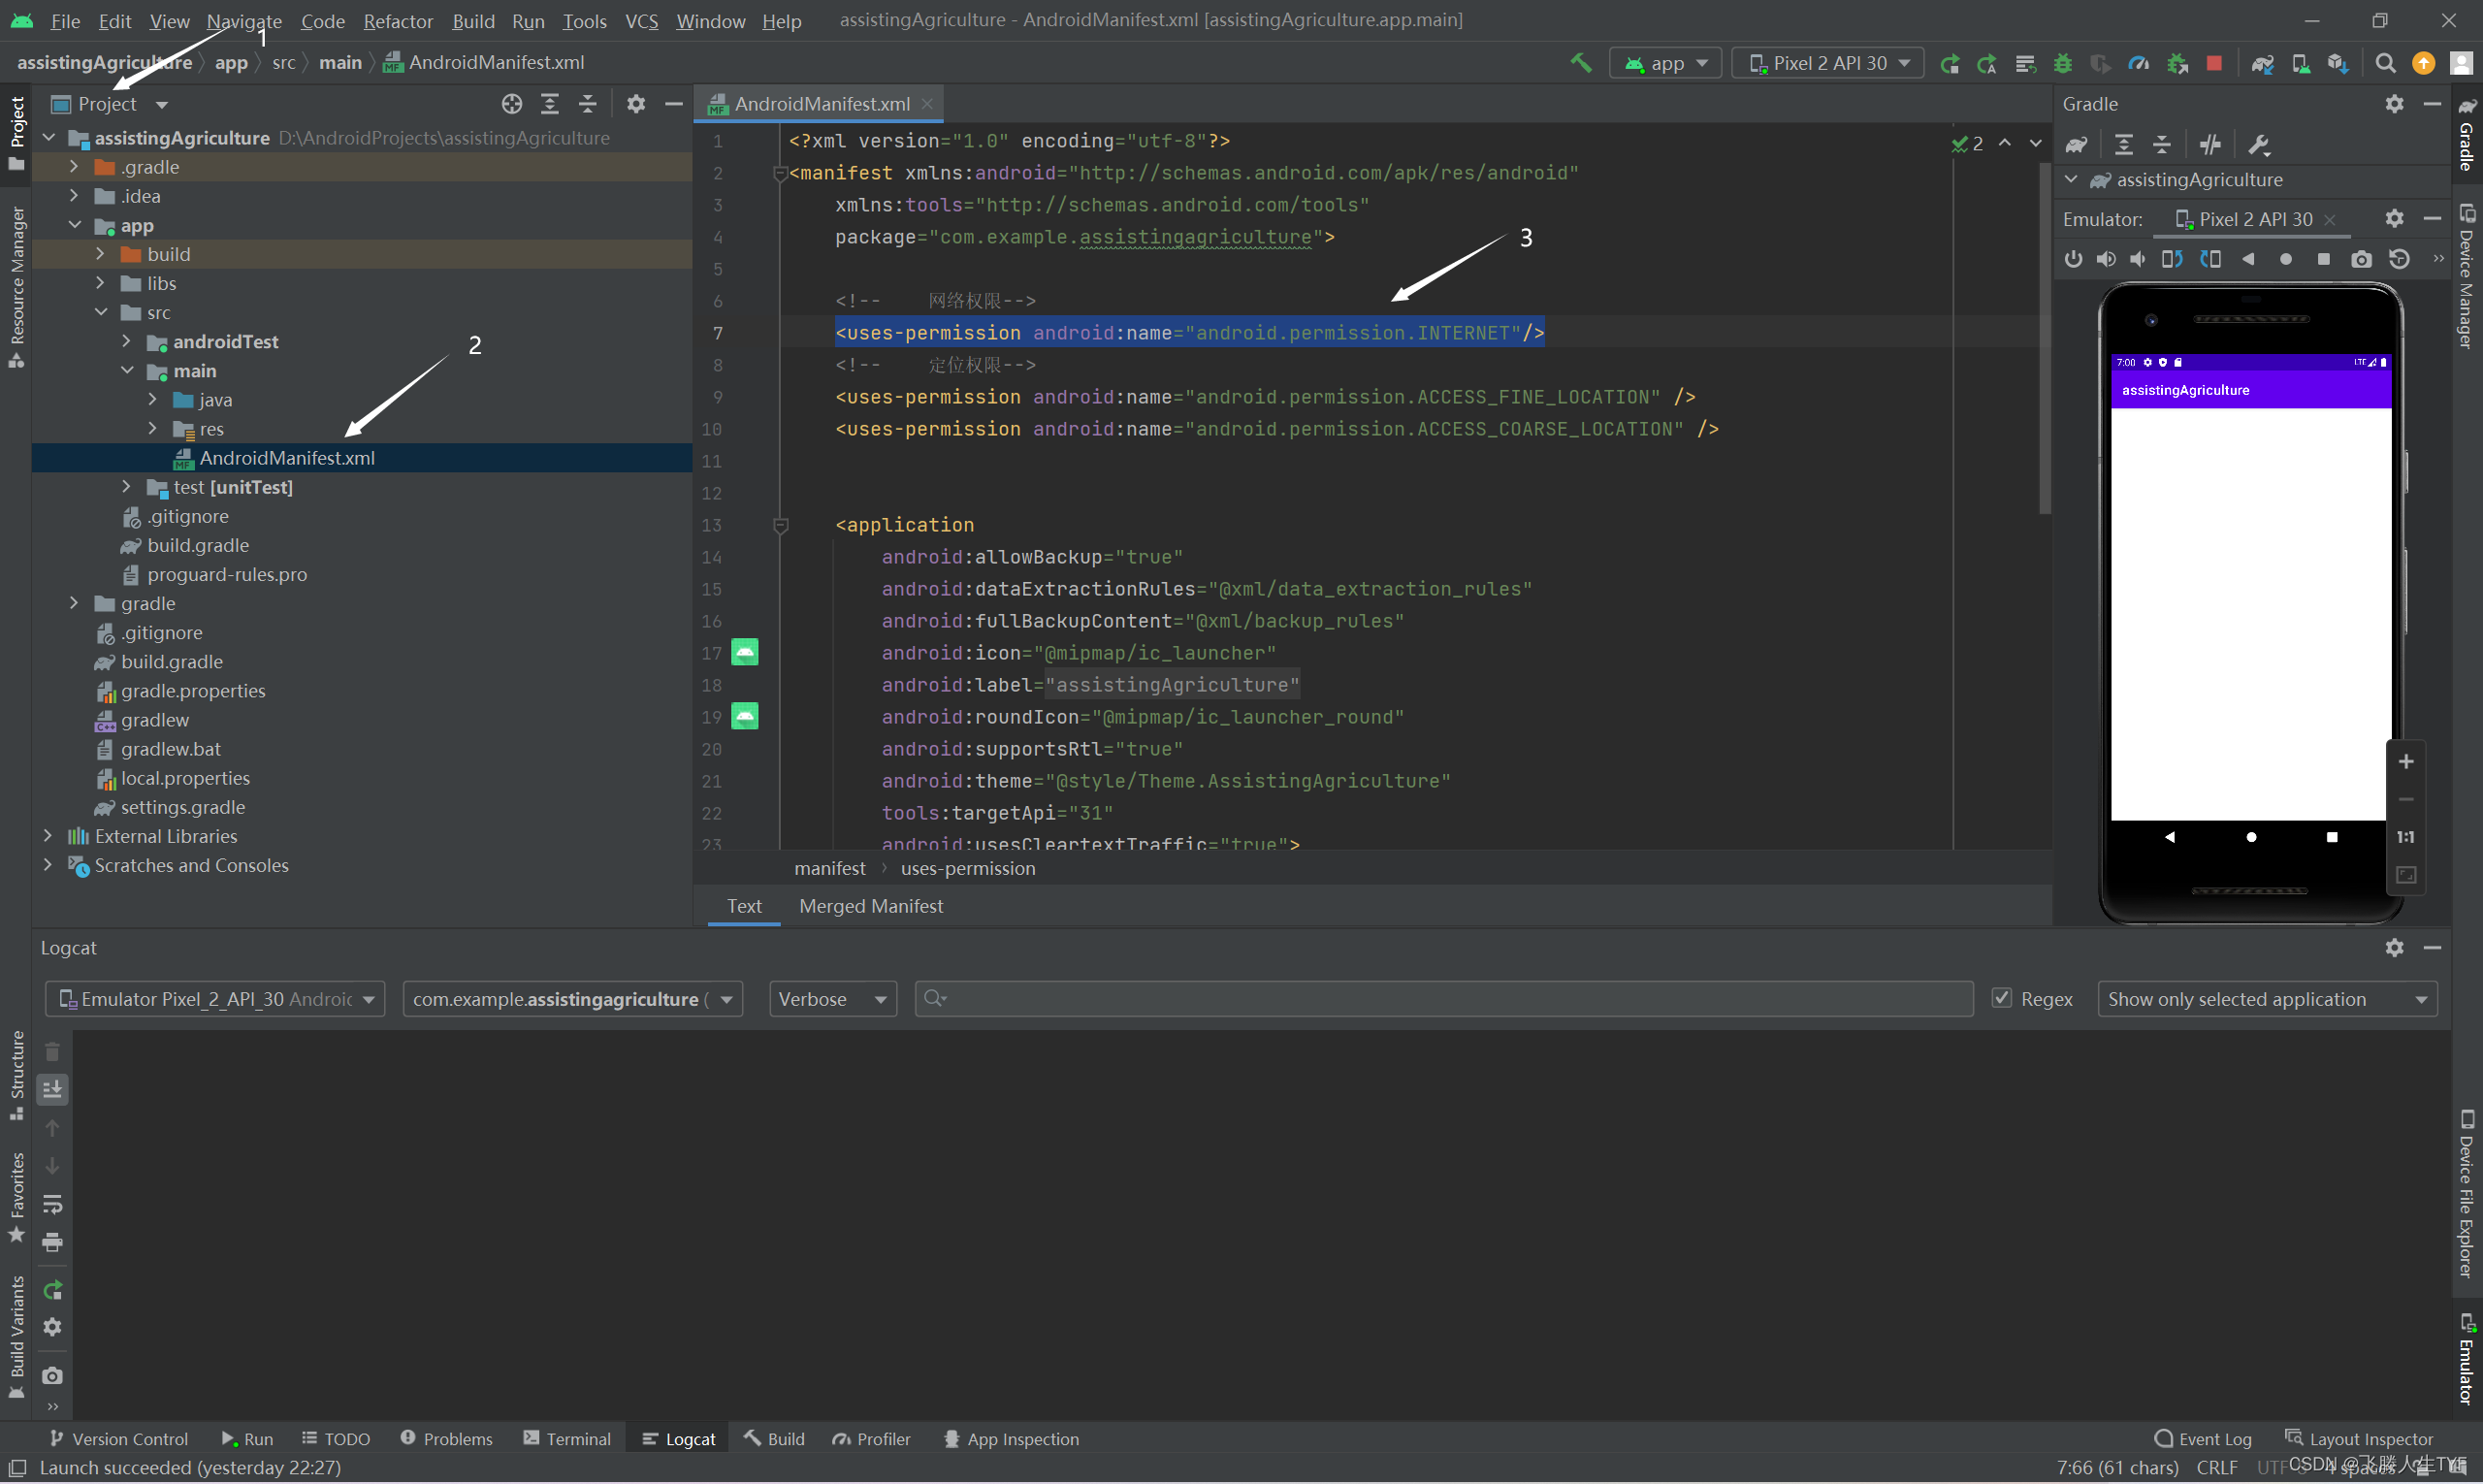This screenshot has width=2483, height=1484.
Task: Rotate the emulator counterclockwise
Action: tap(2172, 258)
